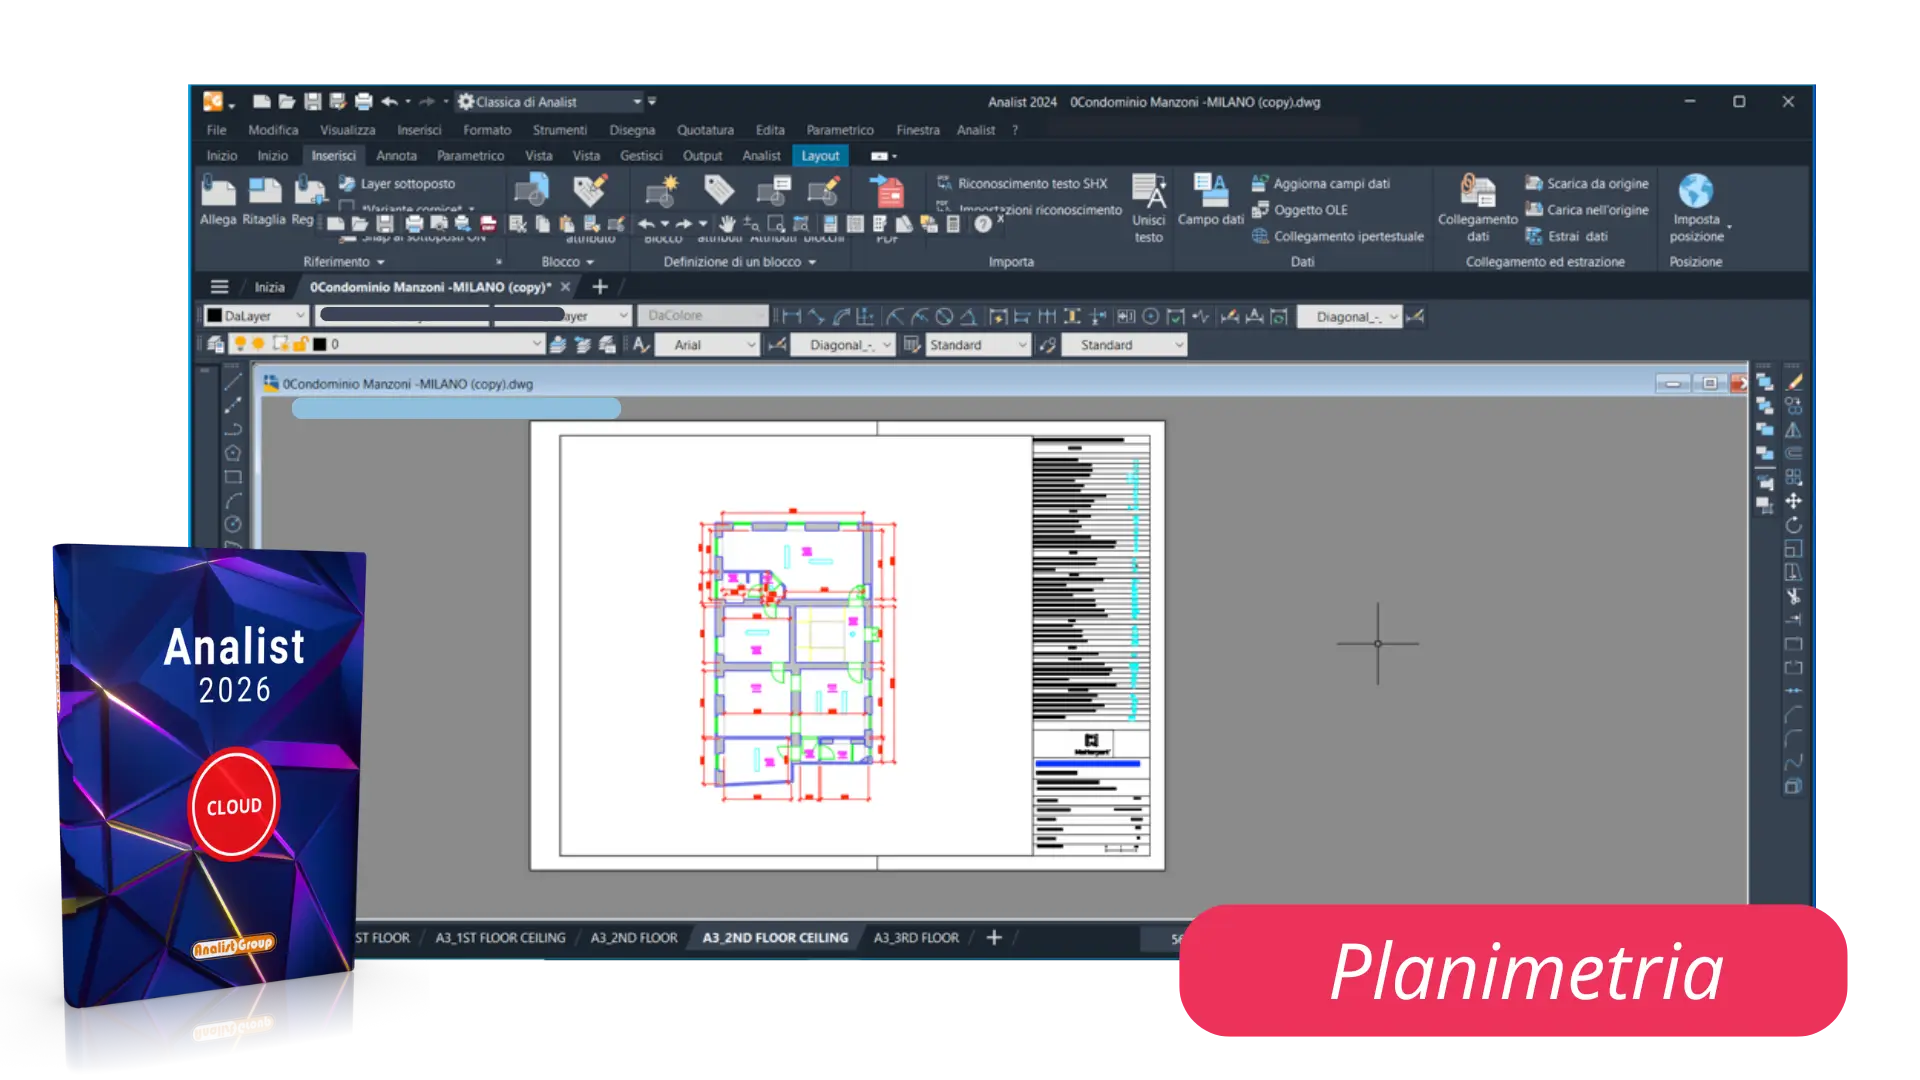The height and width of the screenshot is (1080, 1920).
Task: Switch to A3_3RD FLOOR layout tab
Action: (915, 938)
